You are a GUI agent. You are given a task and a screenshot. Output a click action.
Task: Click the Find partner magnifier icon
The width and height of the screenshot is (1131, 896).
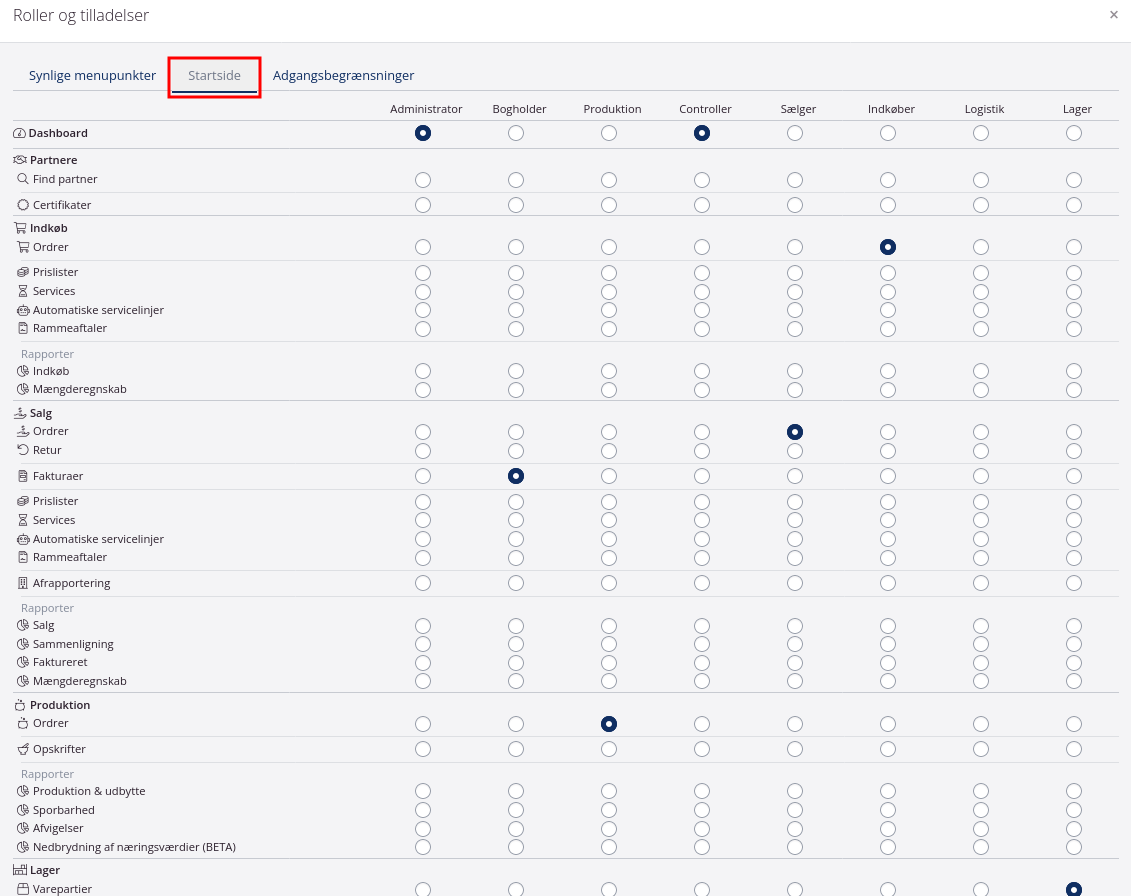point(23,179)
